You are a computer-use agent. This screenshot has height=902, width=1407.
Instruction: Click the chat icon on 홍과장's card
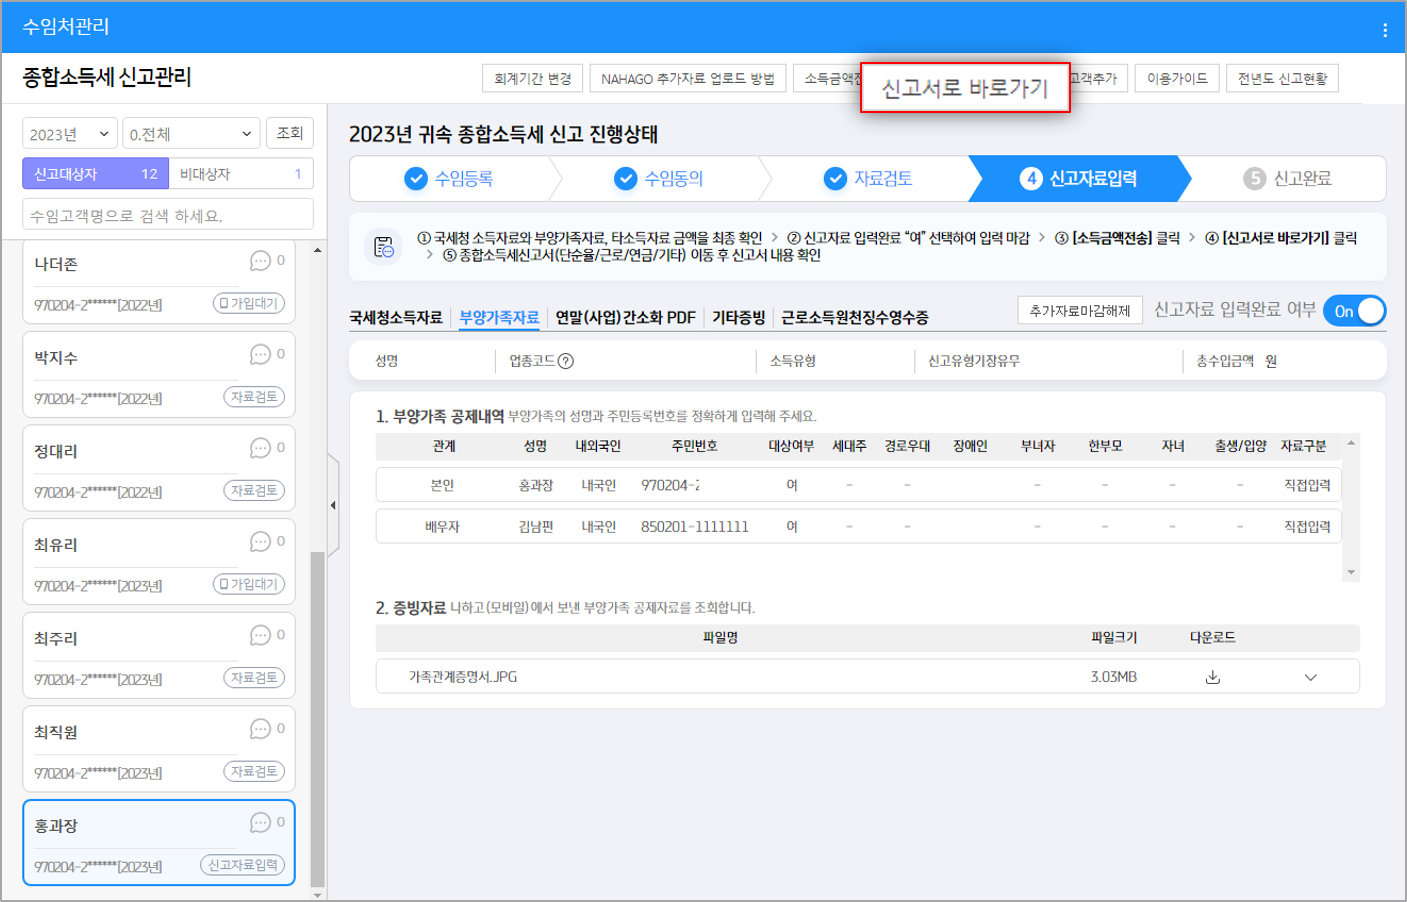click(260, 823)
